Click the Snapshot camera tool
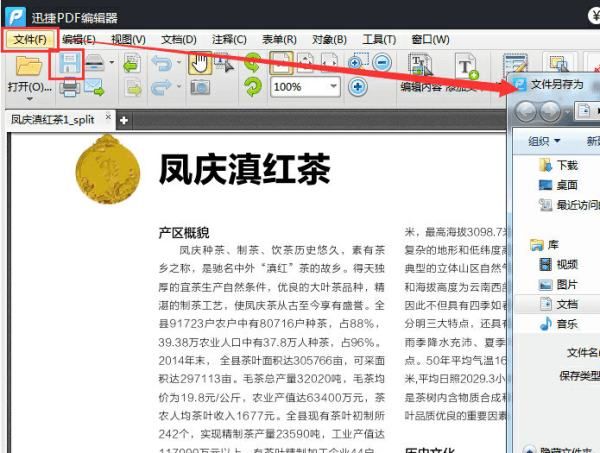This screenshot has width=600, height=453. [x=200, y=88]
